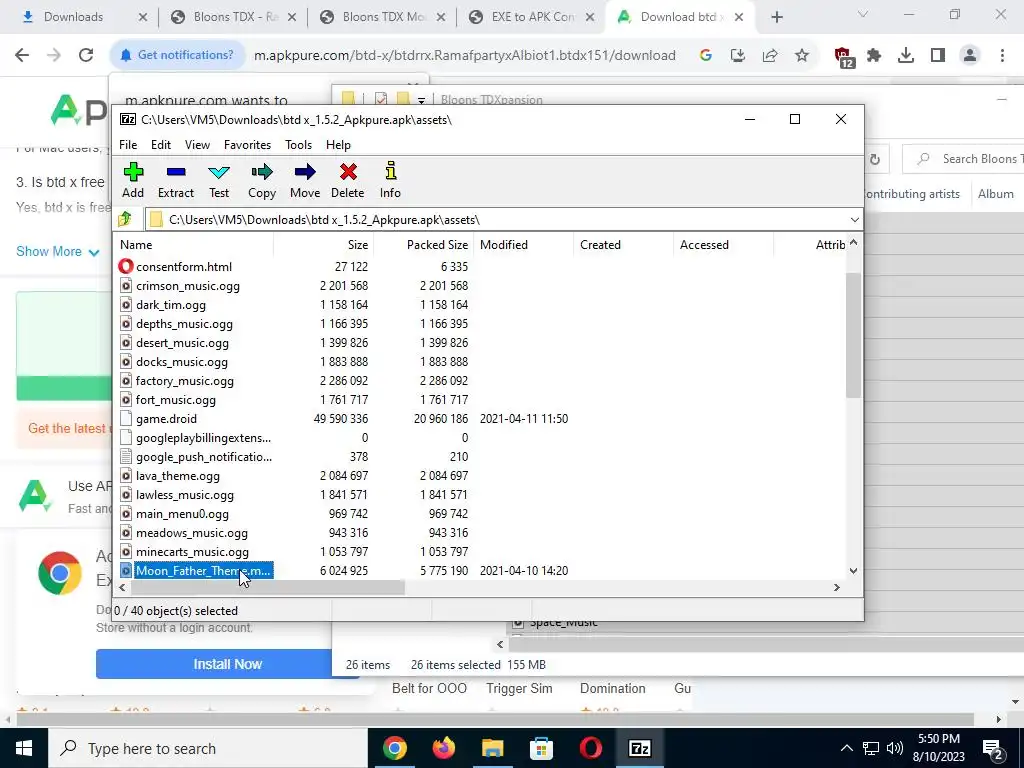Viewport: 1024px width, 768px height.
Task: Run Test on the archive via toolbar
Action: click(x=219, y=172)
